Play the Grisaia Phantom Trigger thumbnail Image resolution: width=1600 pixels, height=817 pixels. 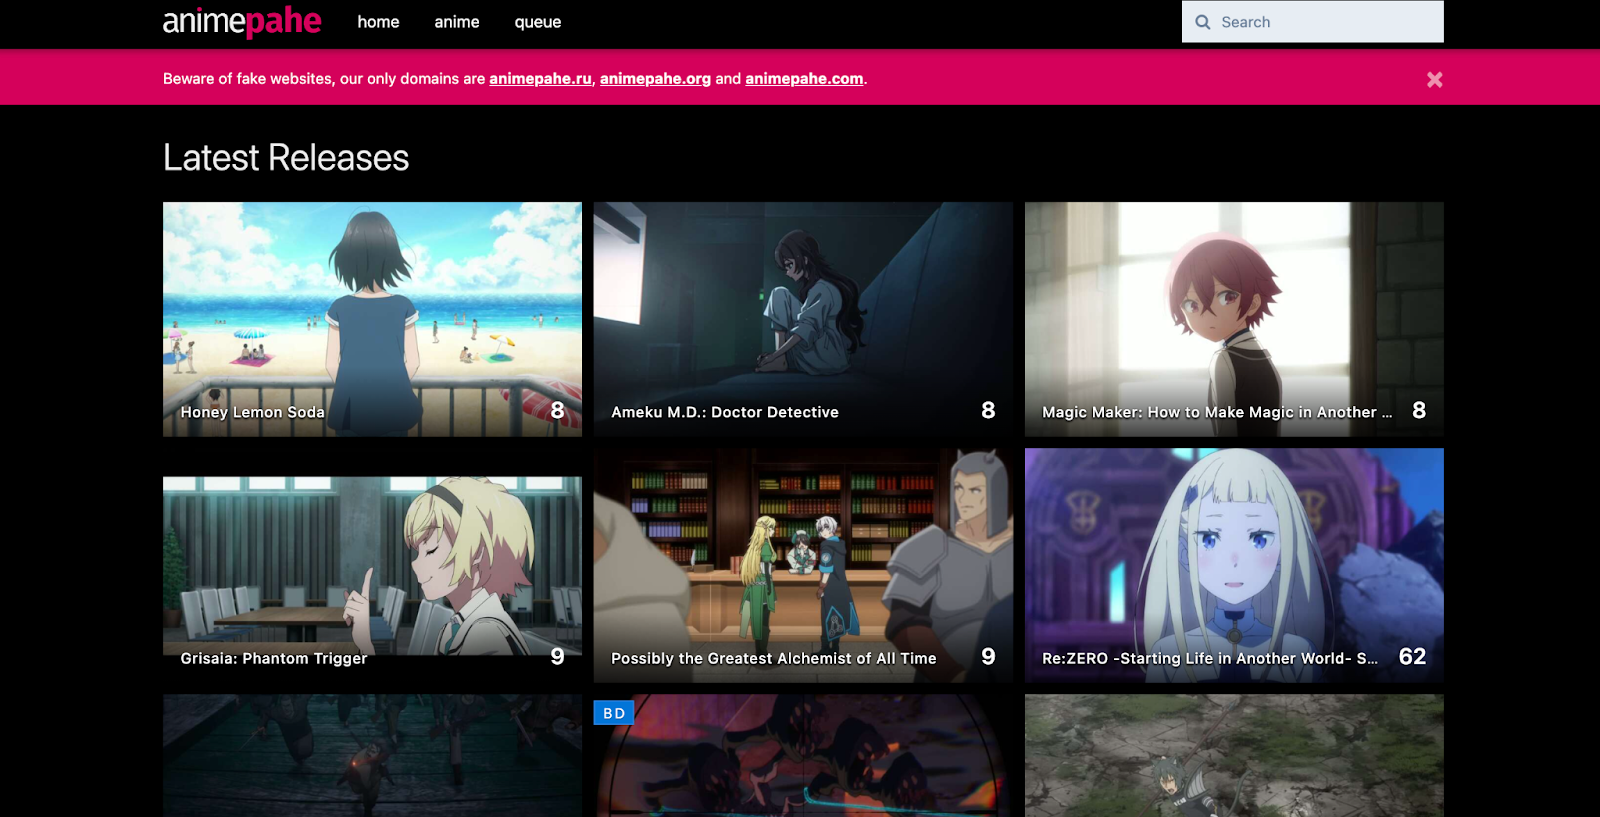pos(372,565)
